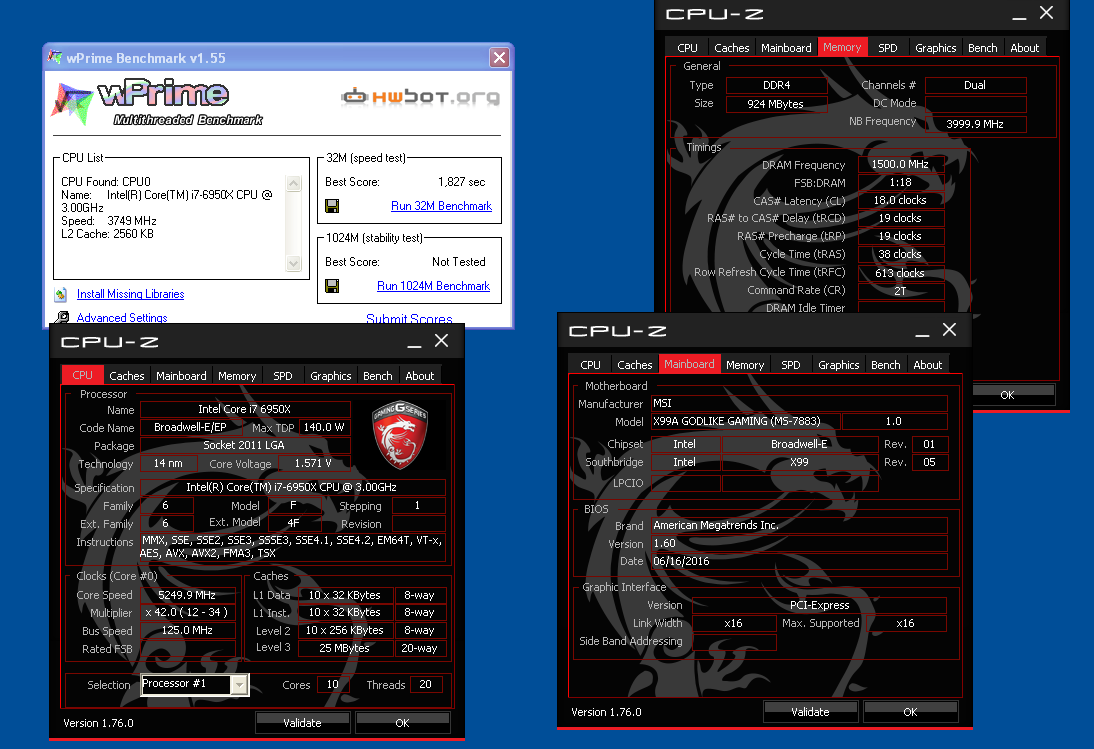Viewport: 1094px width, 749px height.
Task: Click the DRAM Frequency value 1500.0 MHz
Action: tap(900, 164)
